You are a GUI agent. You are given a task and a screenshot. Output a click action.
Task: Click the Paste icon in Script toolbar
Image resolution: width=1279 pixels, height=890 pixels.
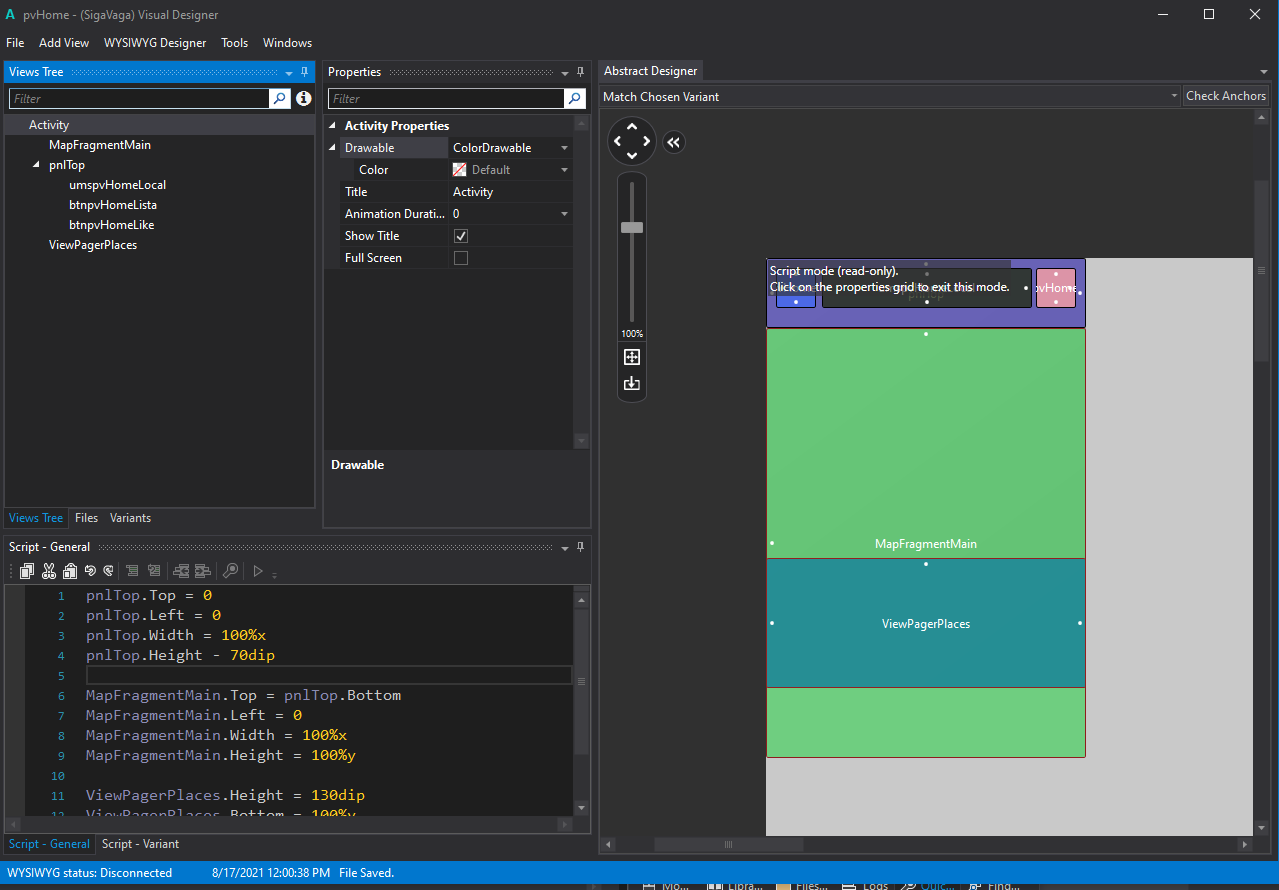(x=70, y=571)
